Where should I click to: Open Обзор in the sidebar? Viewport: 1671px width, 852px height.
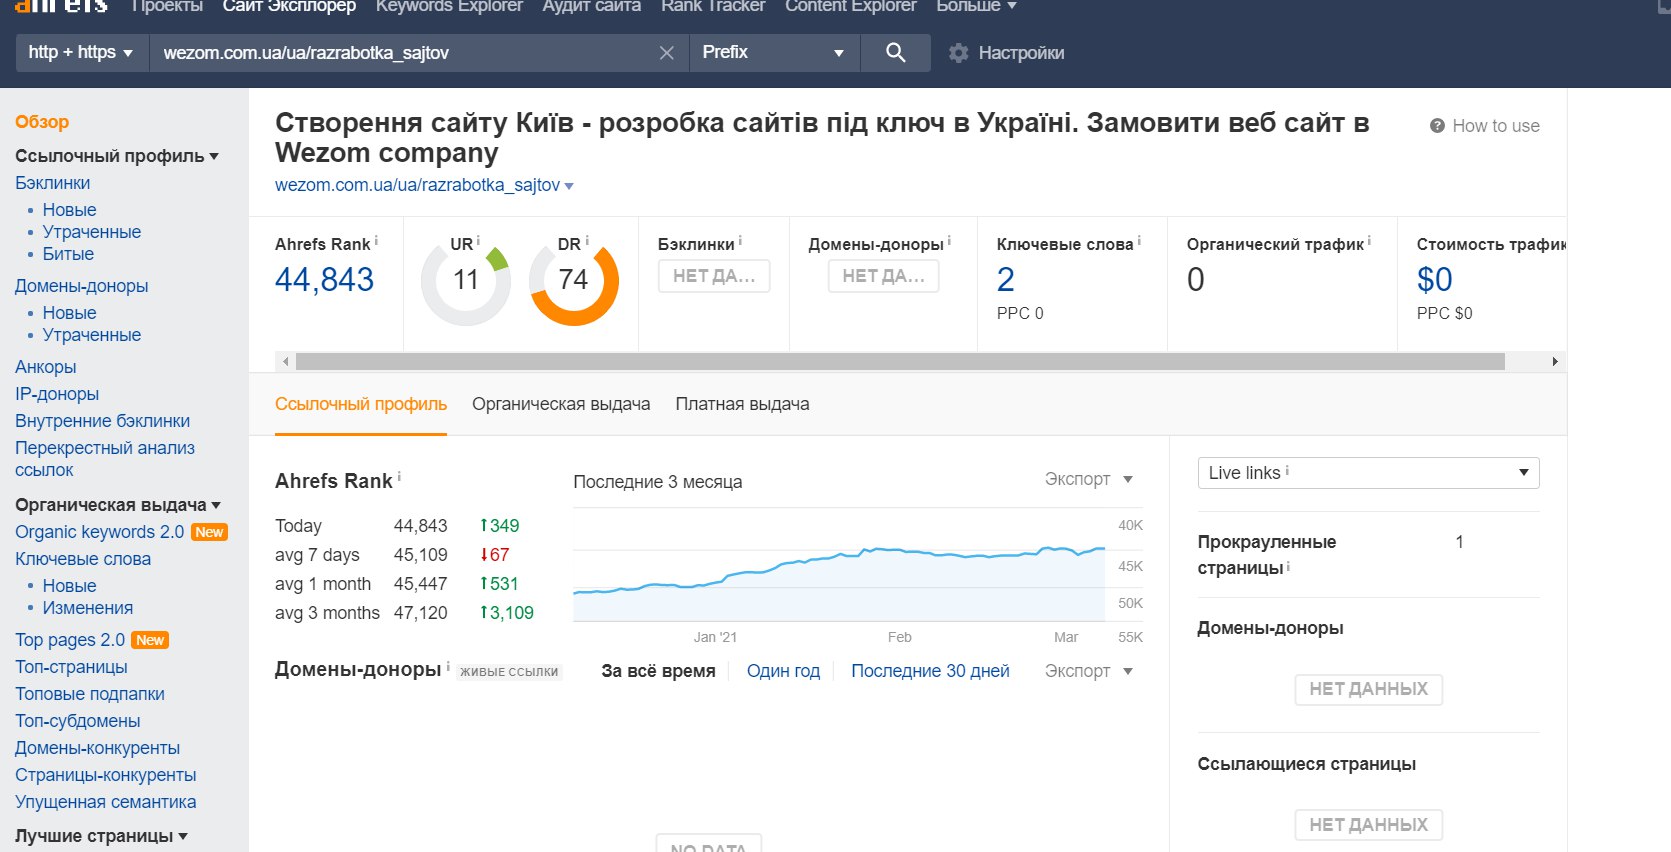click(x=42, y=122)
